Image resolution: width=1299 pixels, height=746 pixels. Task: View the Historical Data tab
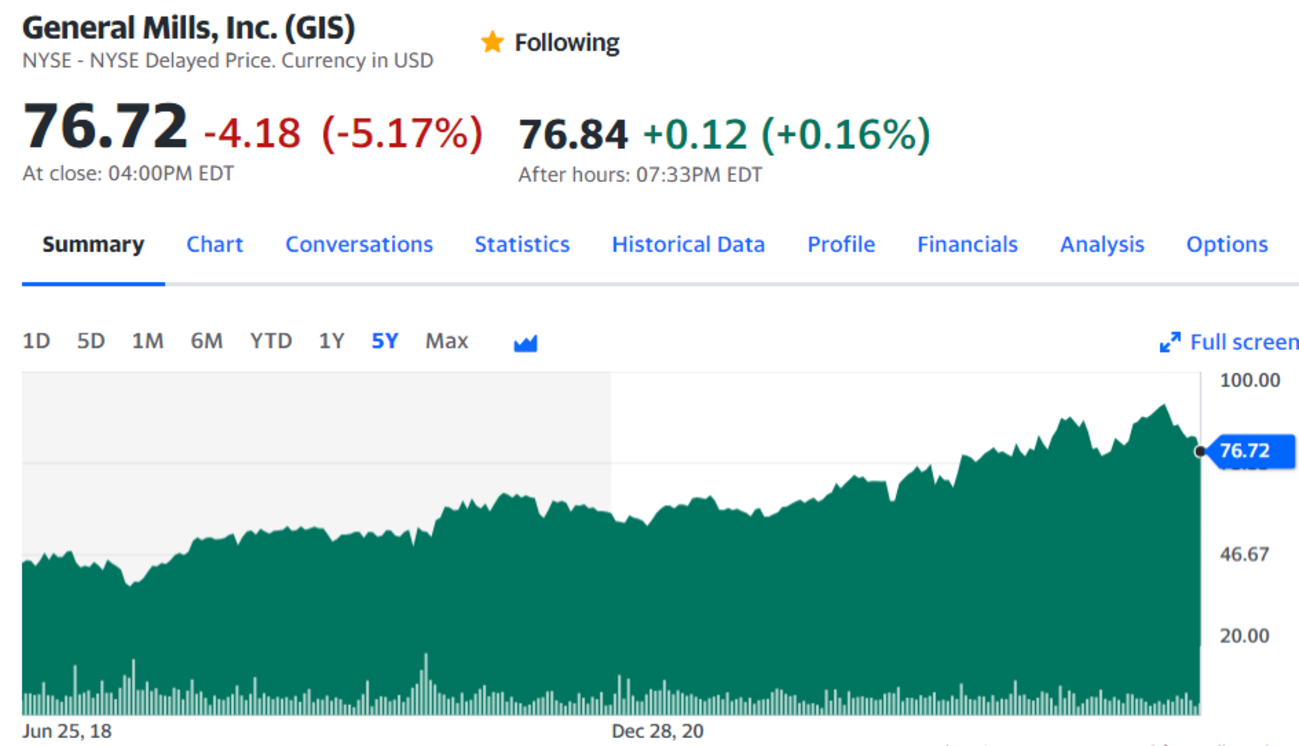pyautogui.click(x=688, y=245)
